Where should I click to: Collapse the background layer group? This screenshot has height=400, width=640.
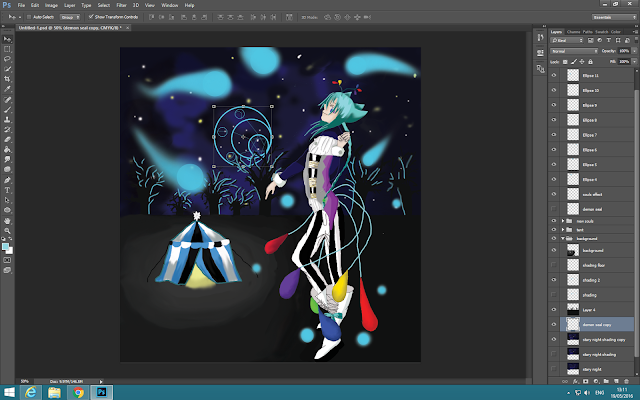pyautogui.click(x=563, y=238)
